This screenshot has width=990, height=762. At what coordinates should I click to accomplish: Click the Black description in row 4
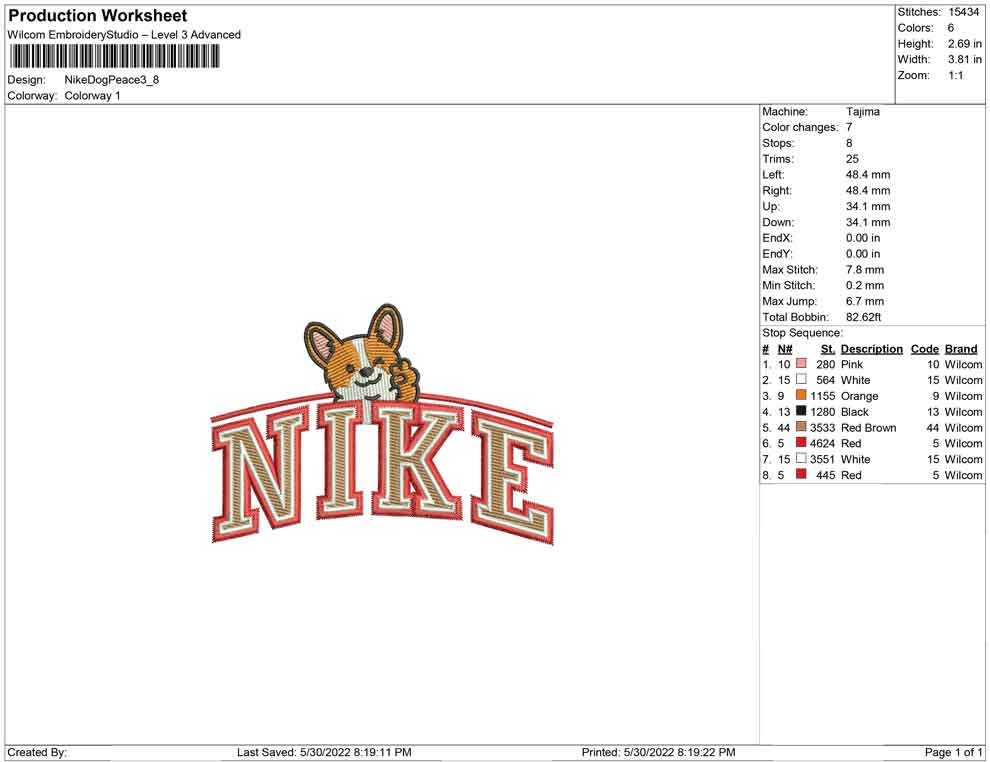click(x=855, y=412)
